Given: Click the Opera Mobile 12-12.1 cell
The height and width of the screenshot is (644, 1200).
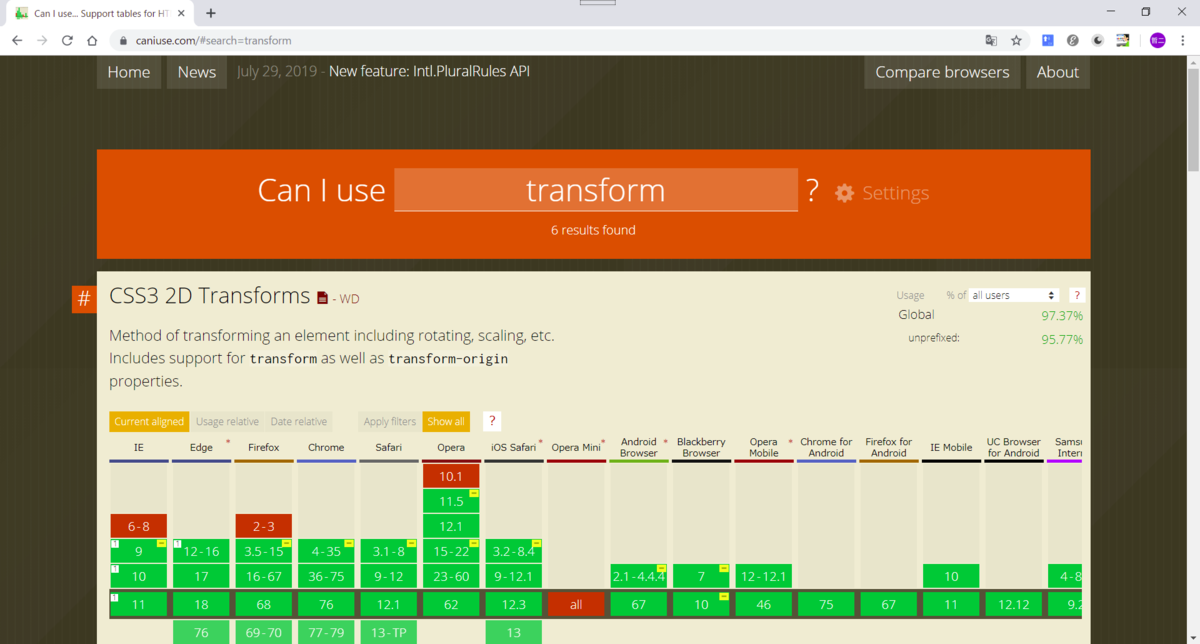Looking at the screenshot, I should (x=764, y=576).
